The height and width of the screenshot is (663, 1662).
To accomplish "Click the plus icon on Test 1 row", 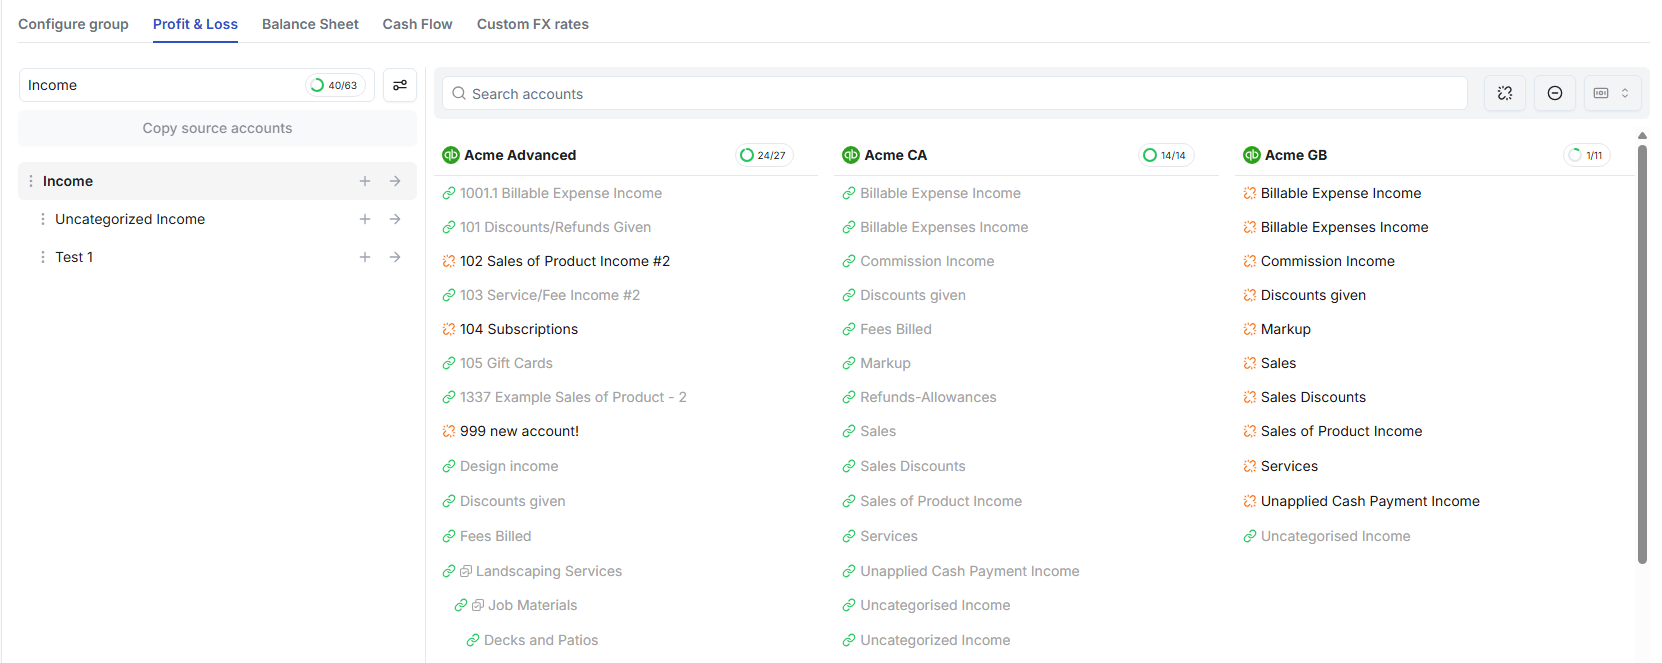I will click(365, 257).
